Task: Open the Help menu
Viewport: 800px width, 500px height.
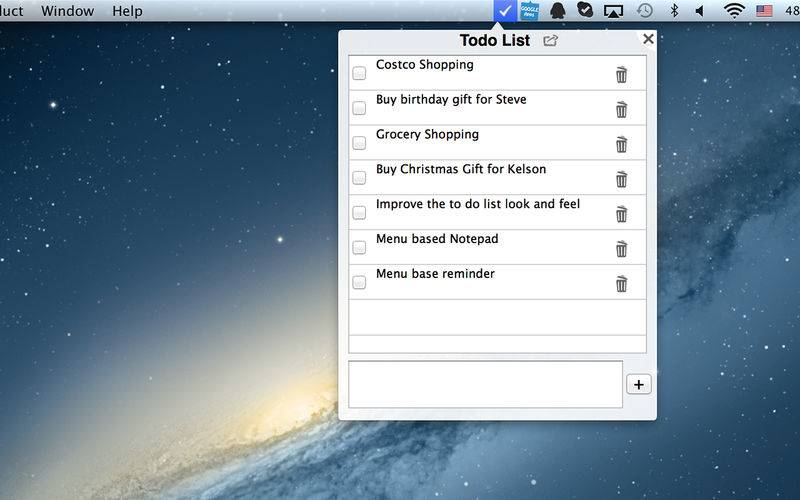Action: [x=127, y=11]
